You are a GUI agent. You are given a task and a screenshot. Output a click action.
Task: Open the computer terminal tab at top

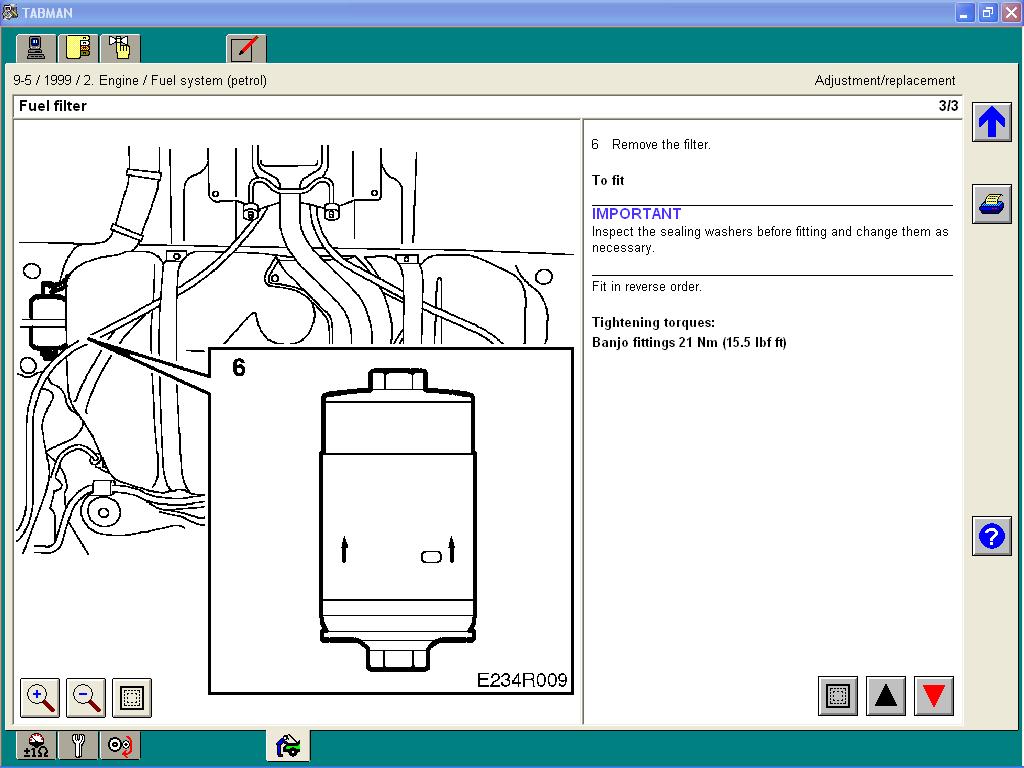[x=36, y=48]
